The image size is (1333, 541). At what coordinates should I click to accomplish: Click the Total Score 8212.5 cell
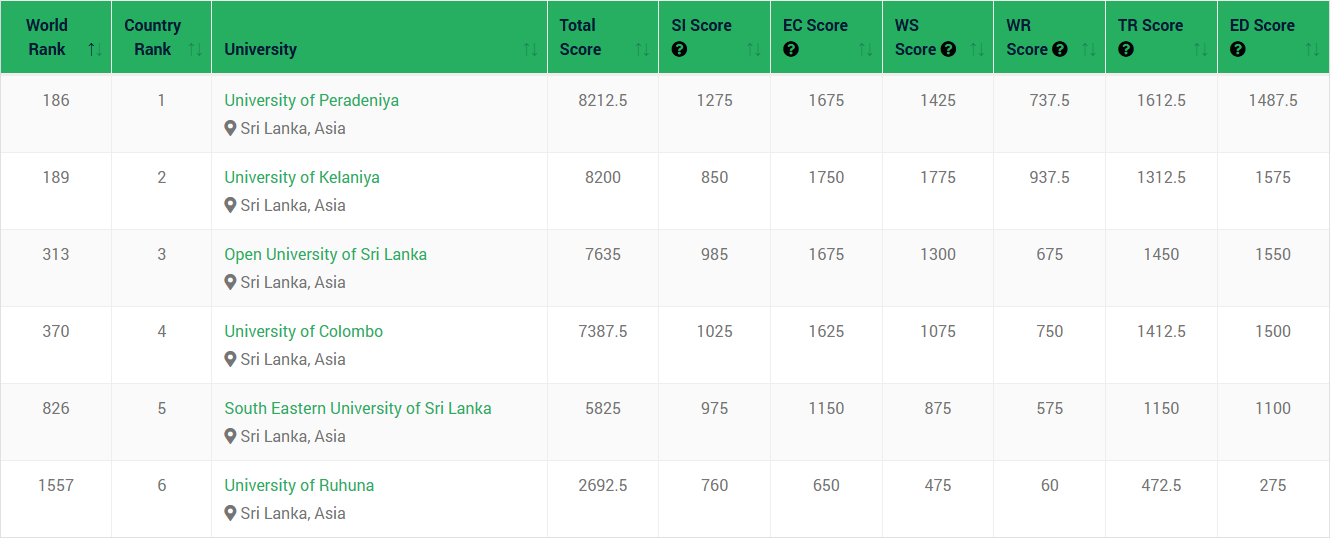(x=603, y=100)
